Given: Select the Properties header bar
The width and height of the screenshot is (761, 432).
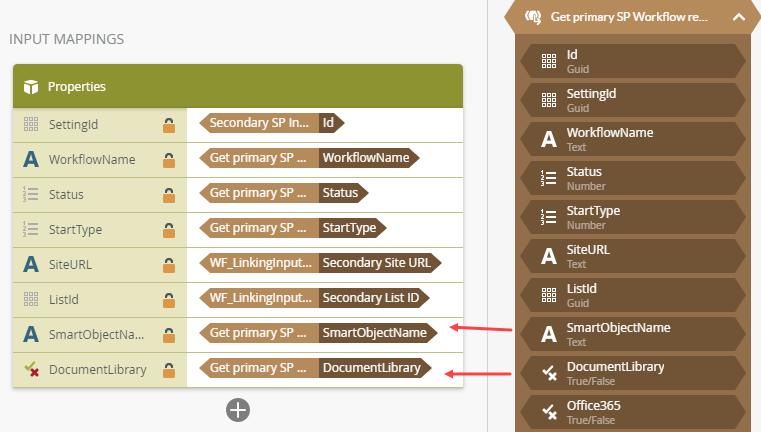Looking at the screenshot, I should point(237,87).
